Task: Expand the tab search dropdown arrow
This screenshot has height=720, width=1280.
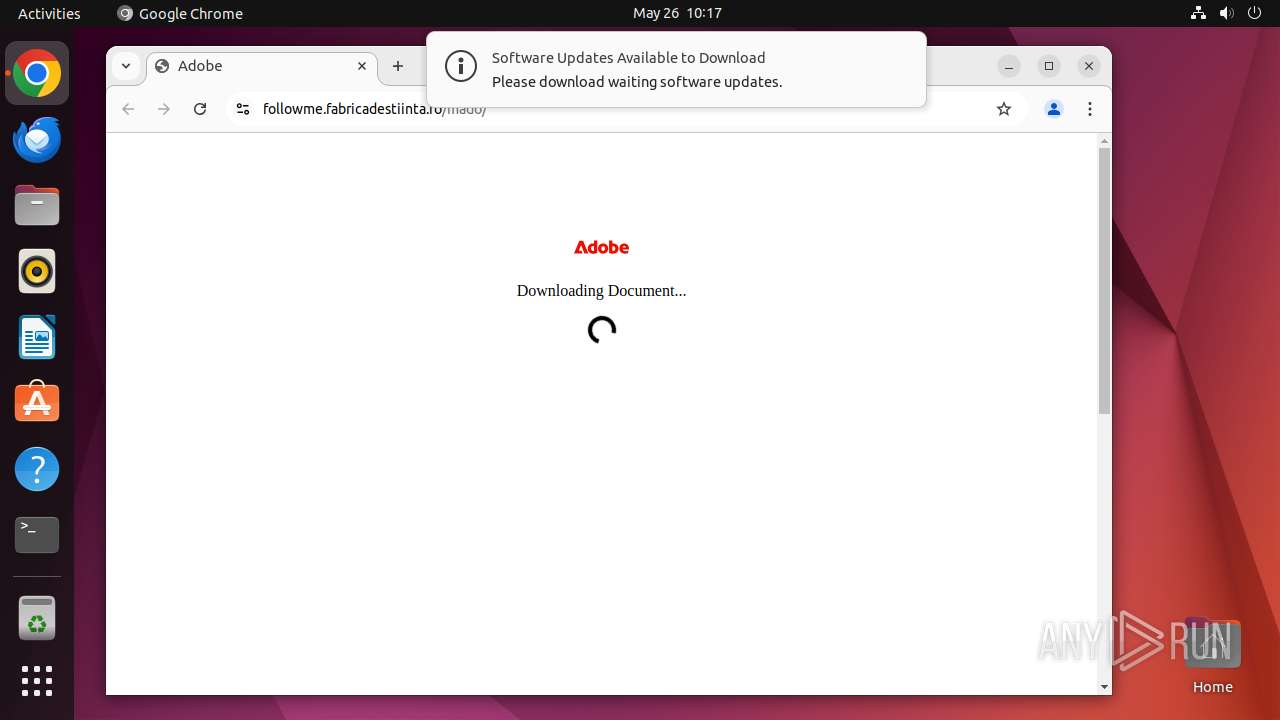Action: (126, 66)
